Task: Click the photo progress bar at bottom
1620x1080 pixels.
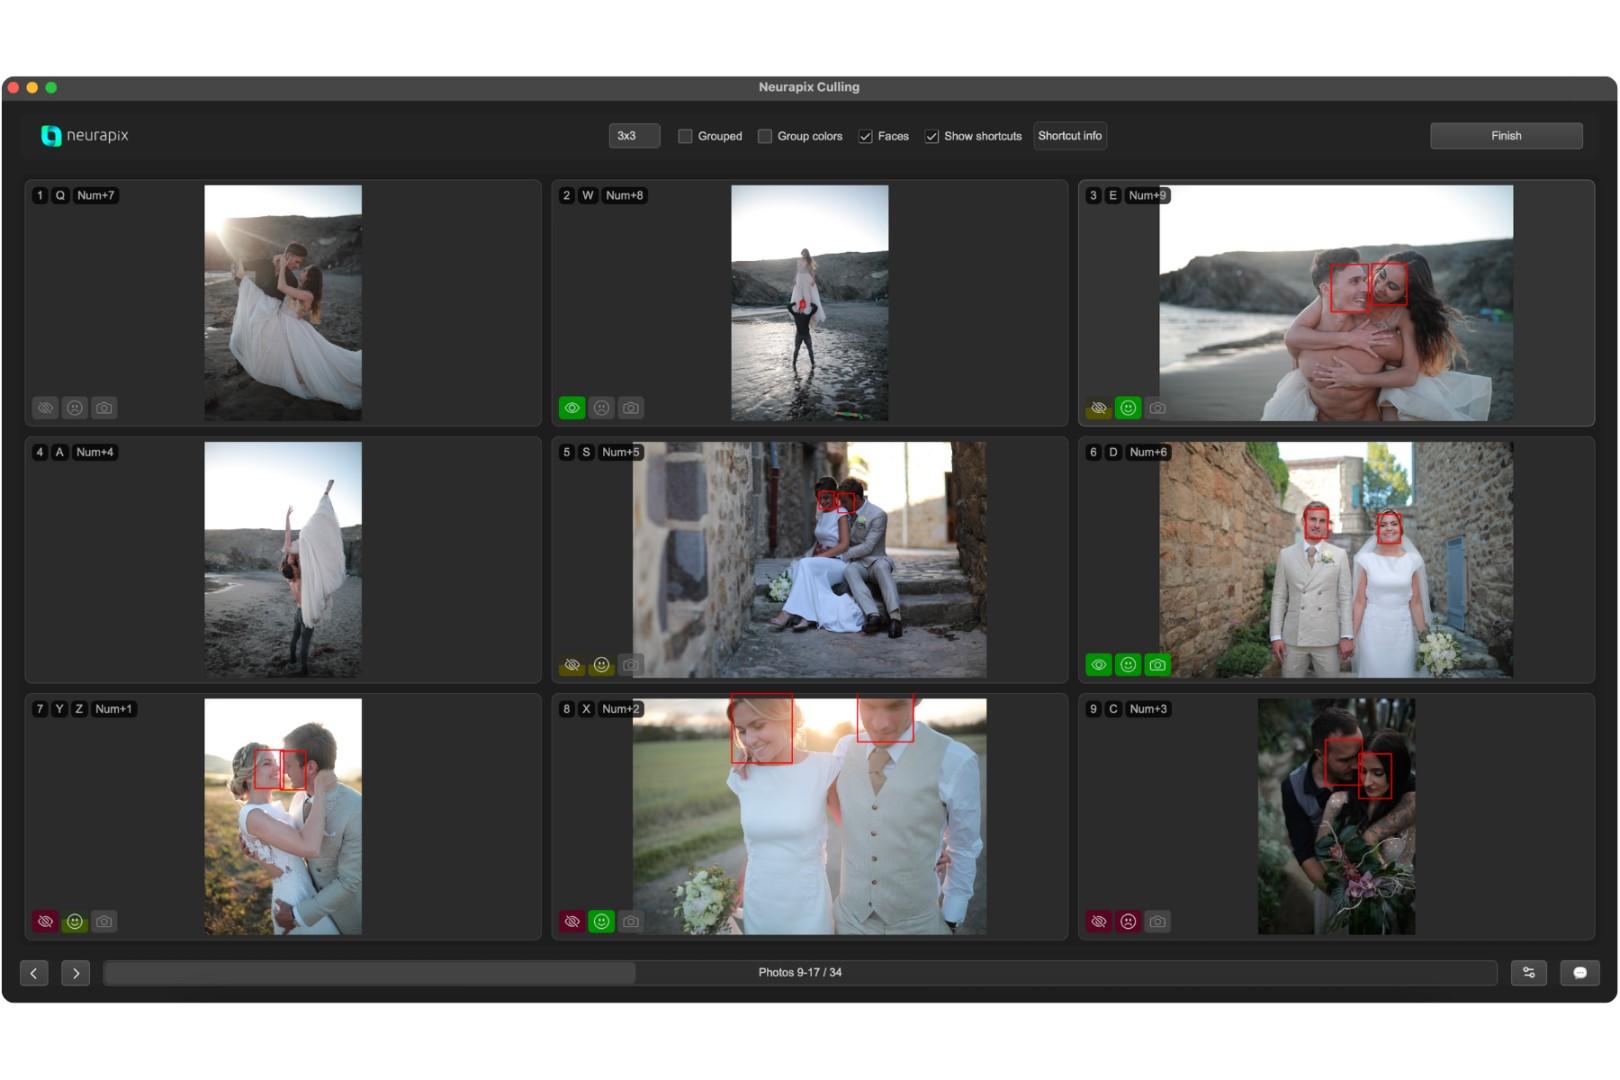Action: (x=799, y=973)
